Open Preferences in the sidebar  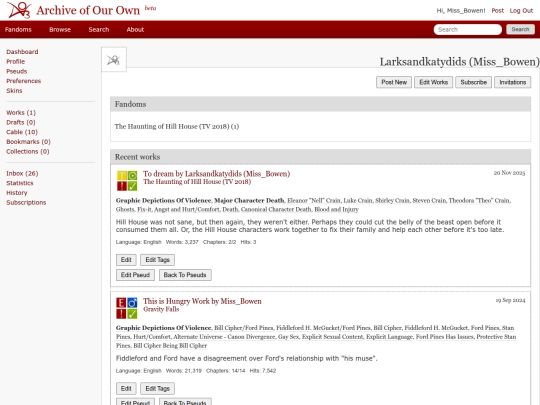click(23, 81)
